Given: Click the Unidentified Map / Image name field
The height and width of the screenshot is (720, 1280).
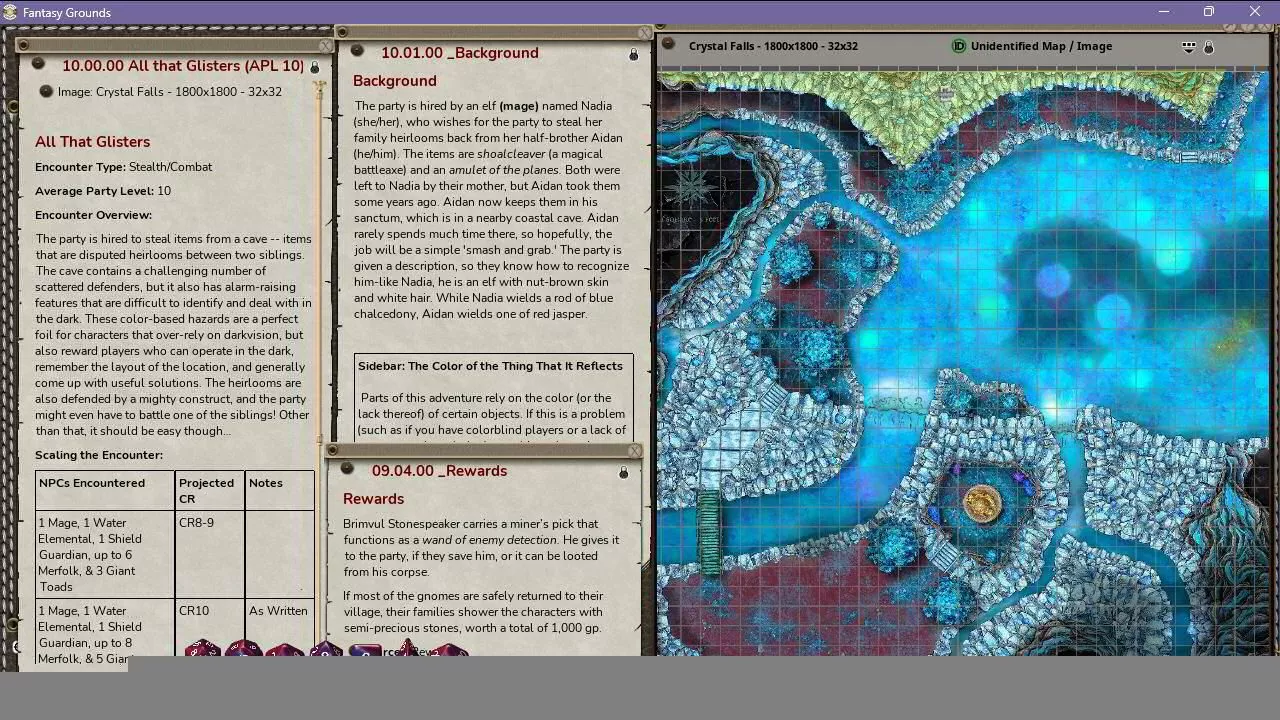Looking at the screenshot, I should coord(1041,46).
